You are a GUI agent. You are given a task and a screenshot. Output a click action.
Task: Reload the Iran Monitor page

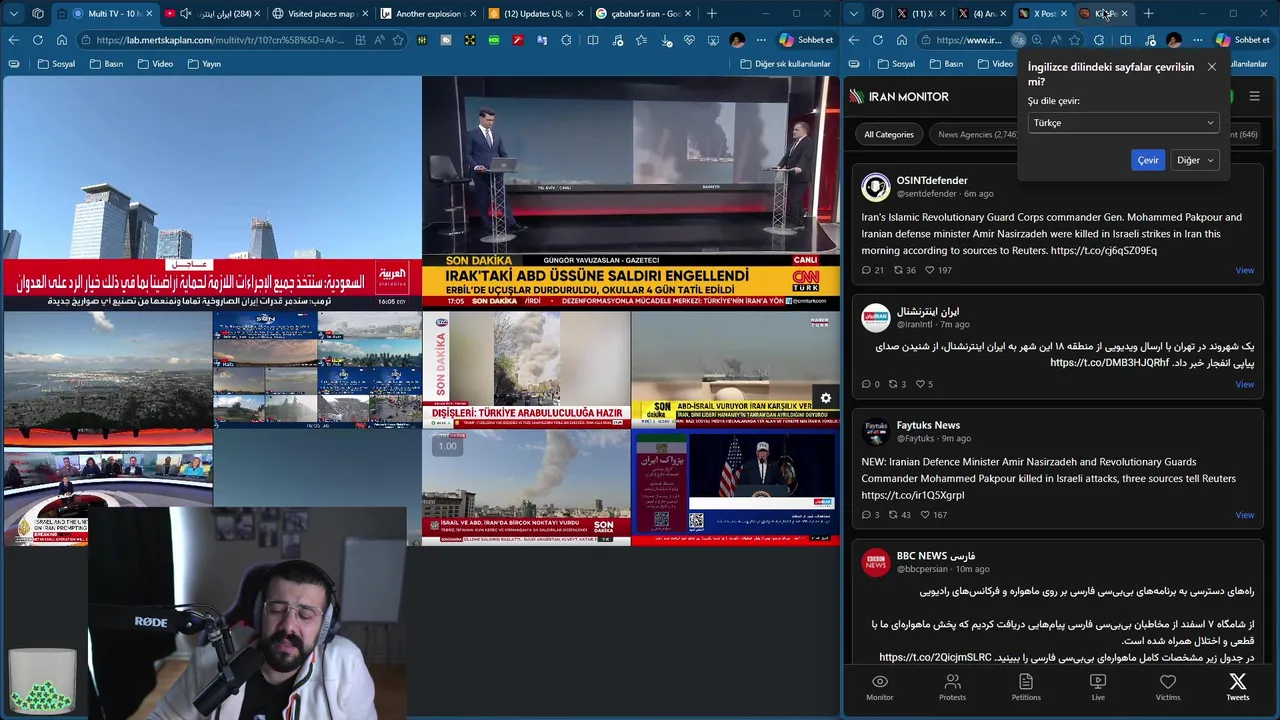877,40
